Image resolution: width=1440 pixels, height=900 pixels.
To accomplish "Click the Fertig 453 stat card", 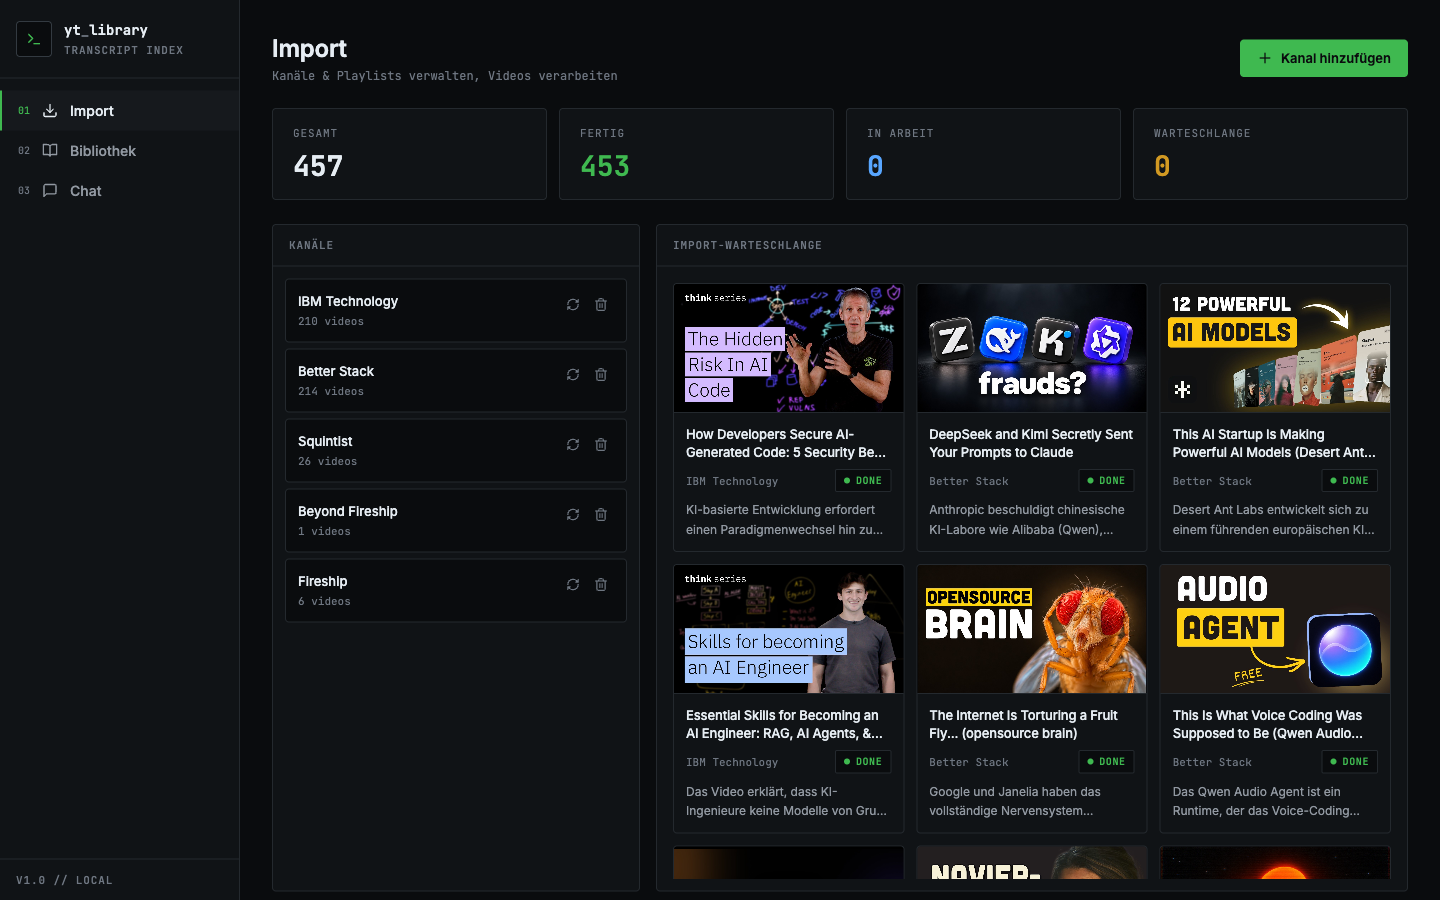I will pos(696,154).
